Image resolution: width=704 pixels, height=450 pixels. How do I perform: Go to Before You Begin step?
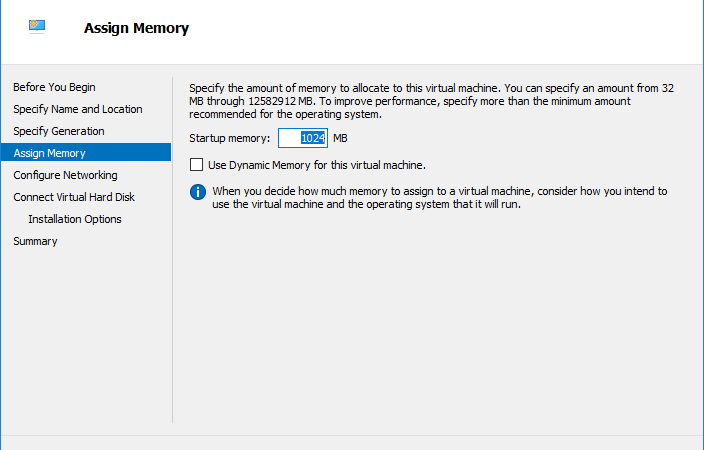click(x=54, y=87)
